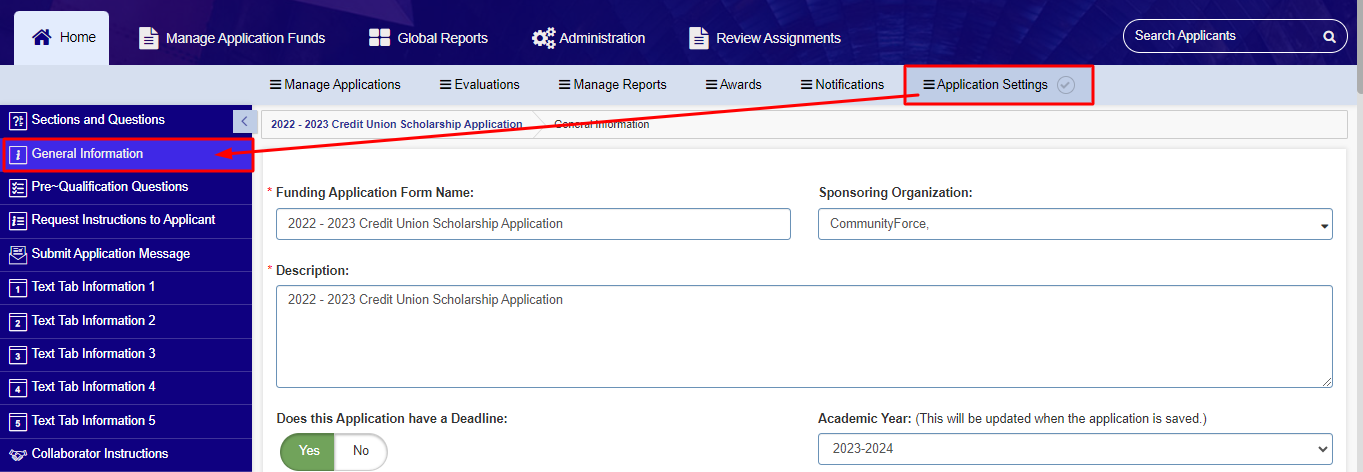Click the 2022 - 2023 Credit Union Scholarship breadcrumb

pyautogui.click(x=396, y=125)
